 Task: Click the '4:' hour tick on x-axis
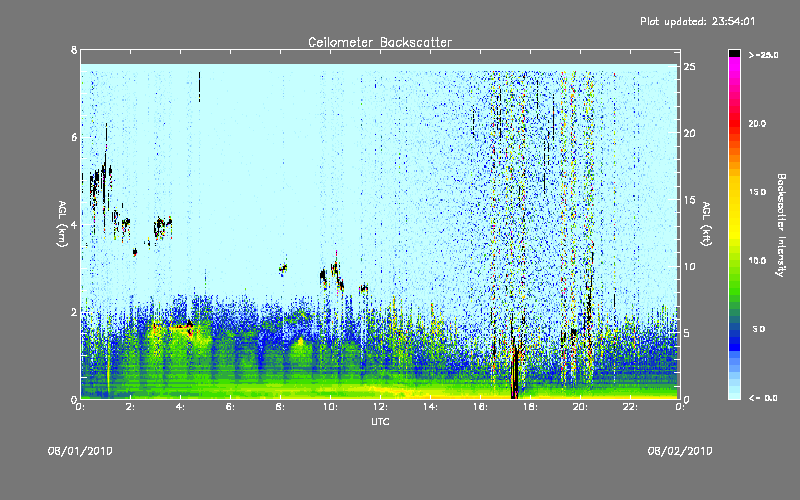[x=181, y=407]
